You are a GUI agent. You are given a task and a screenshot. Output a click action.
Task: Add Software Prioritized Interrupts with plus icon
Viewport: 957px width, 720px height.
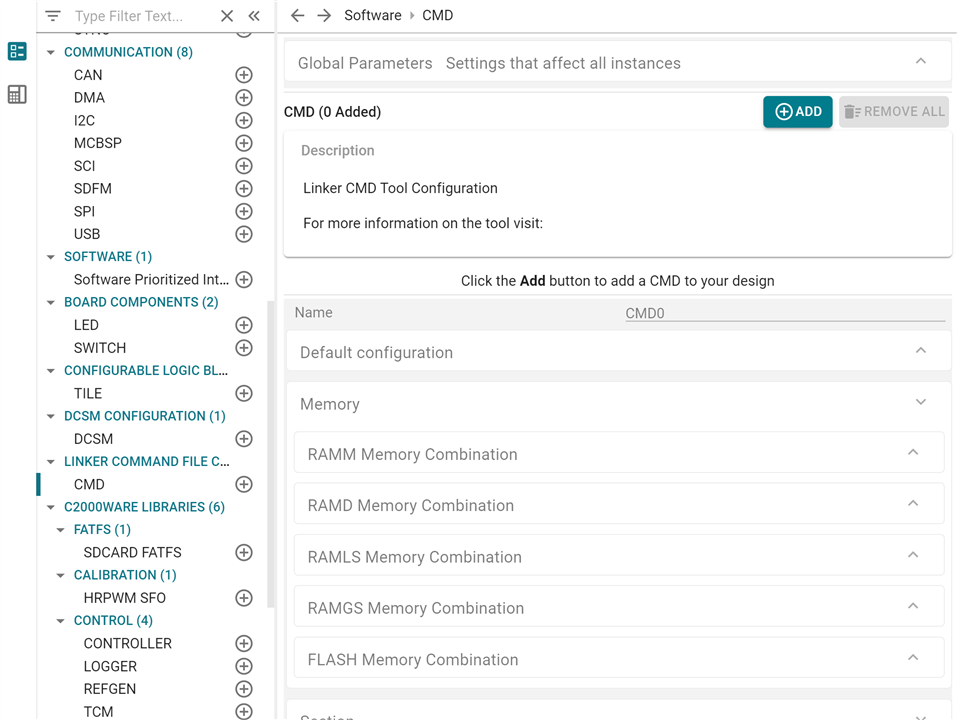click(244, 279)
